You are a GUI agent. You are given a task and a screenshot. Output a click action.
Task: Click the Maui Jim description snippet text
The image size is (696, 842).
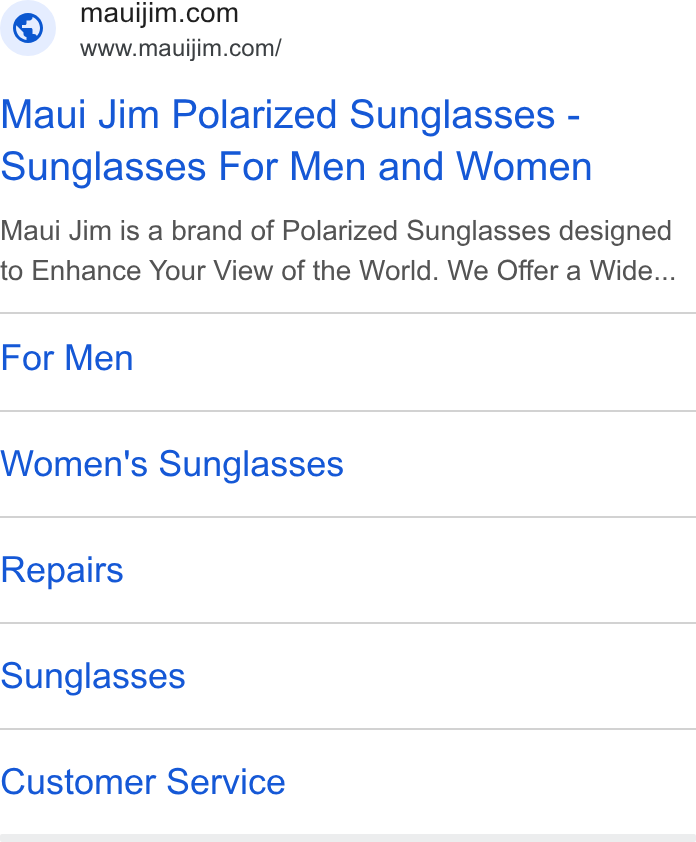coord(338,251)
